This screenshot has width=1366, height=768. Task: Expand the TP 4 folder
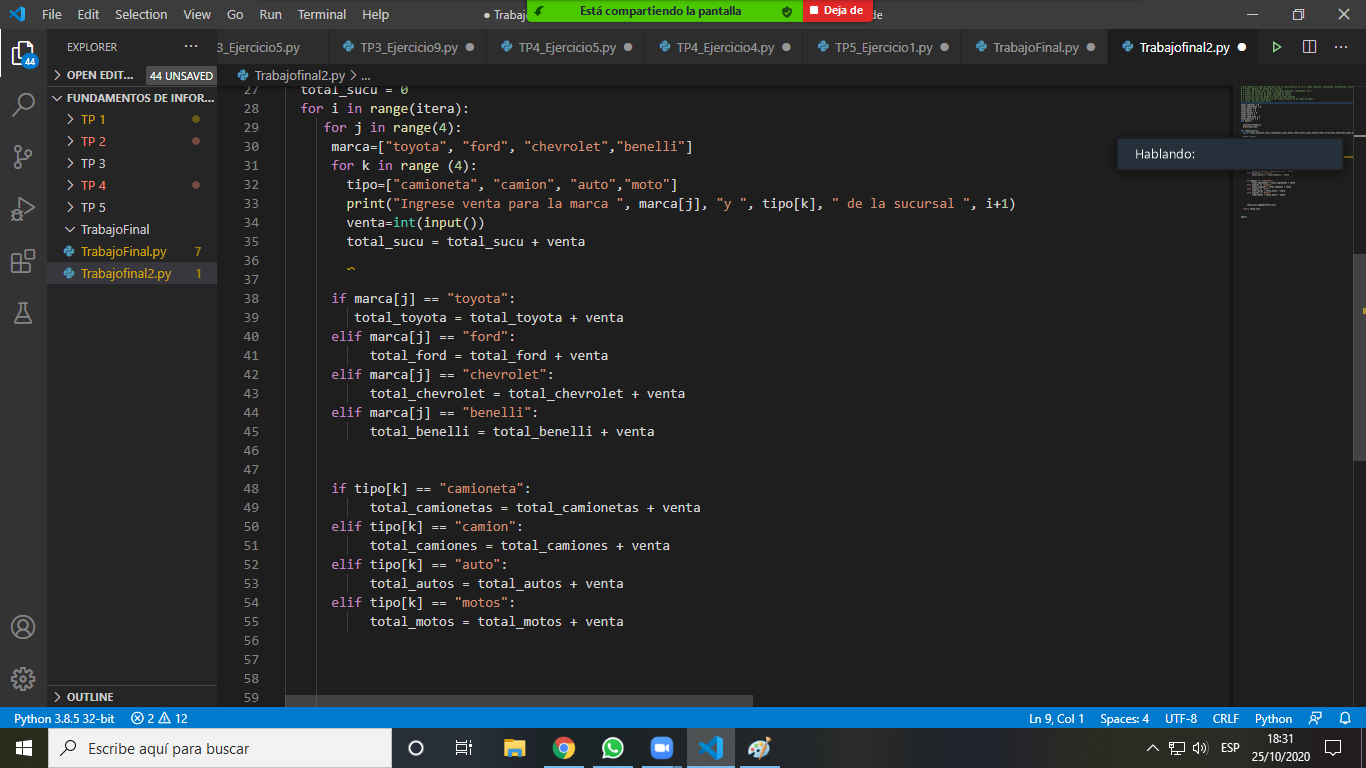132,185
